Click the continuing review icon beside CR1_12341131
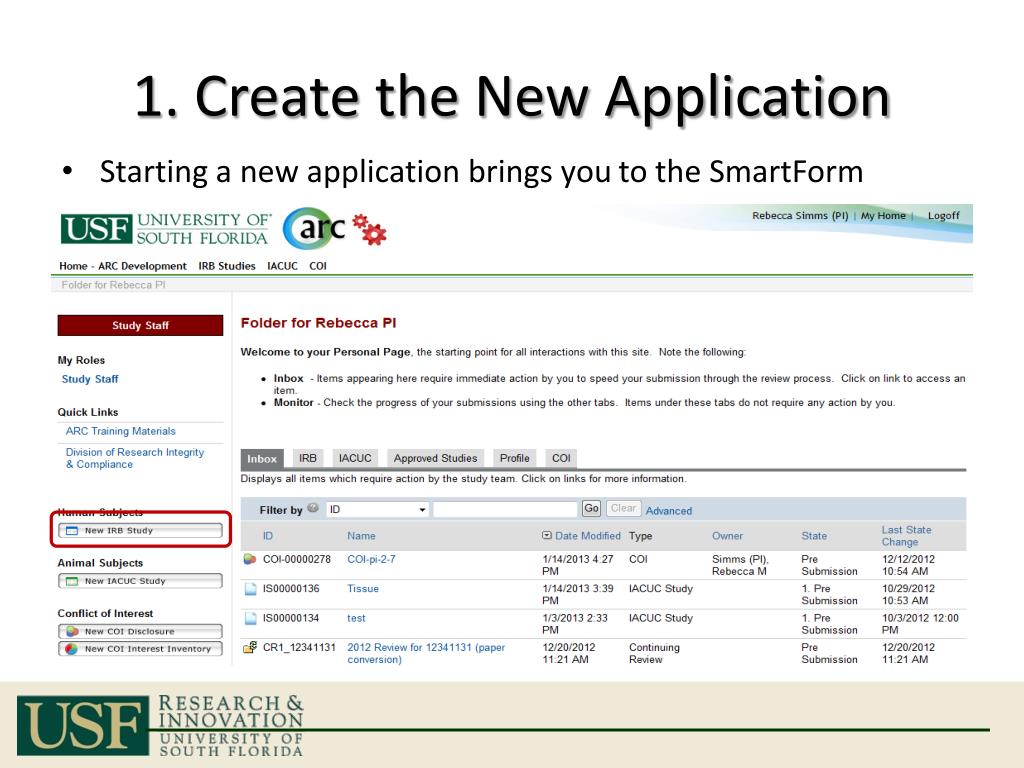1024x768 pixels. coord(250,648)
